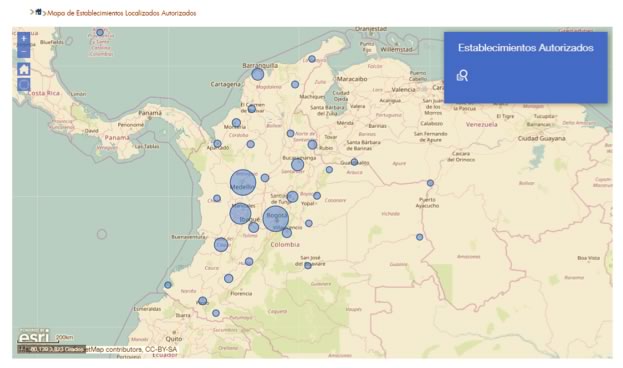Click the Establecimientos Autorizados panel title
Image resolution: width=623 pixels, height=368 pixels.
tap(525, 48)
